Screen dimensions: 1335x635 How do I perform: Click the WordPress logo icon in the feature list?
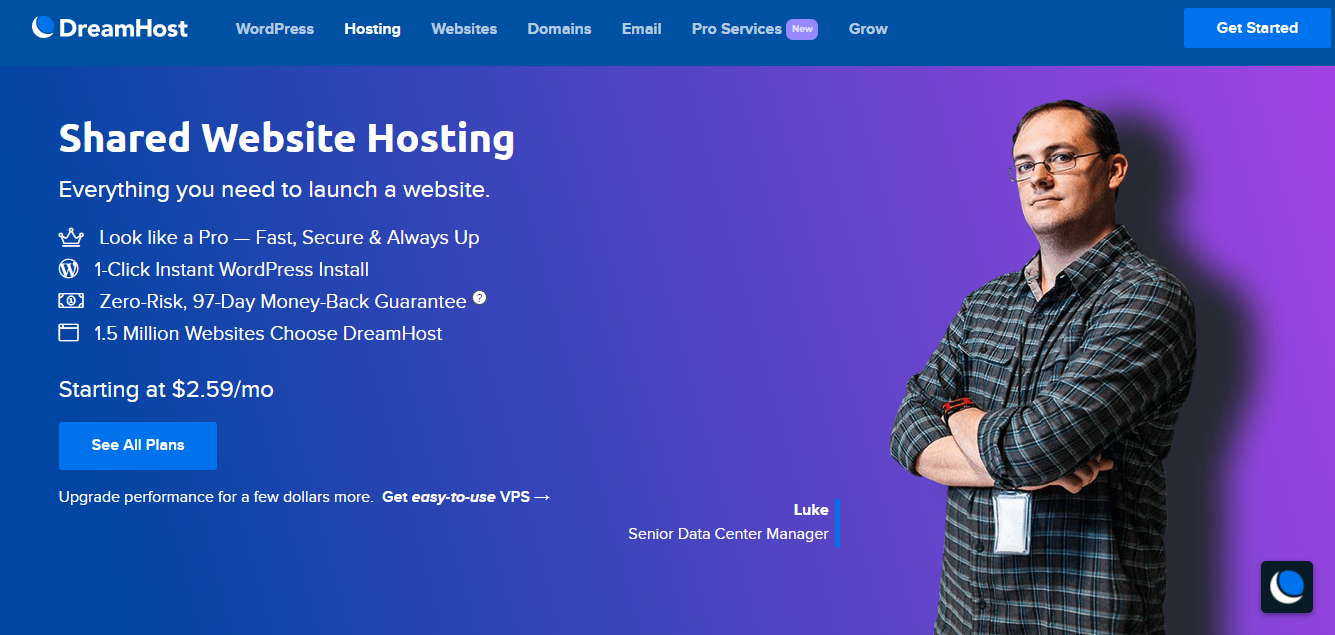(69, 269)
